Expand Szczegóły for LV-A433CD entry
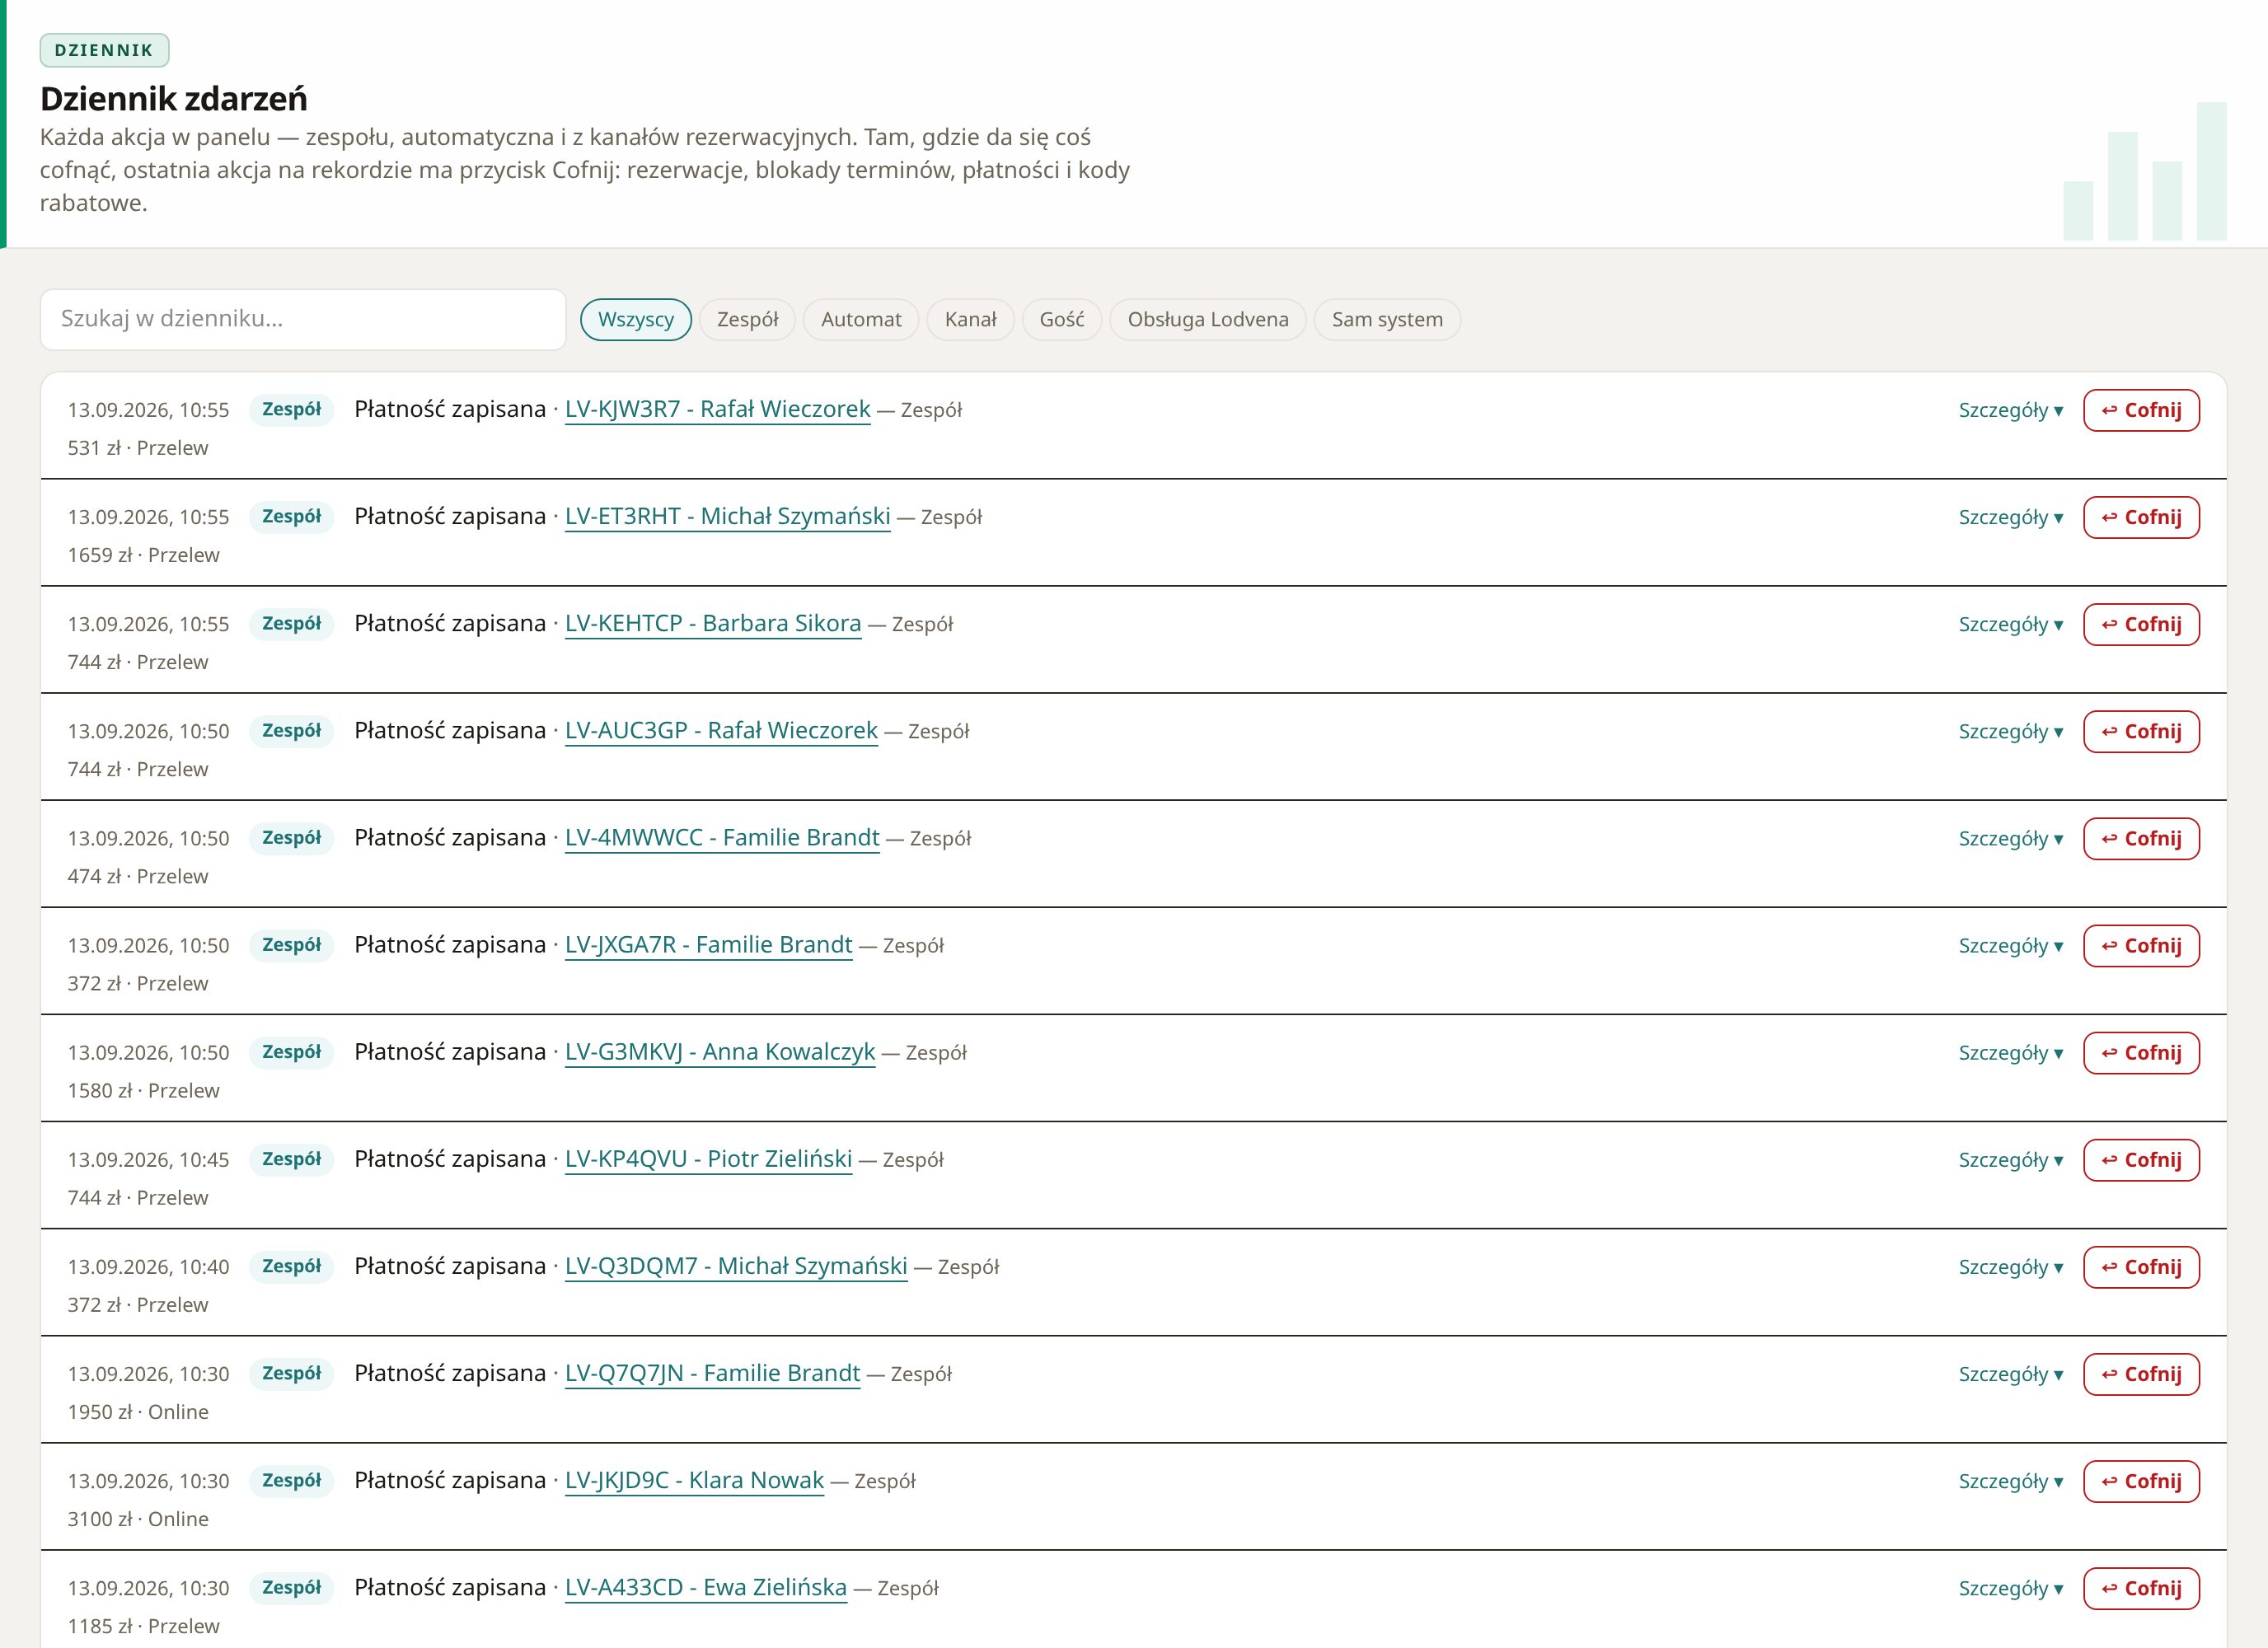2268x1648 pixels. [2010, 1587]
